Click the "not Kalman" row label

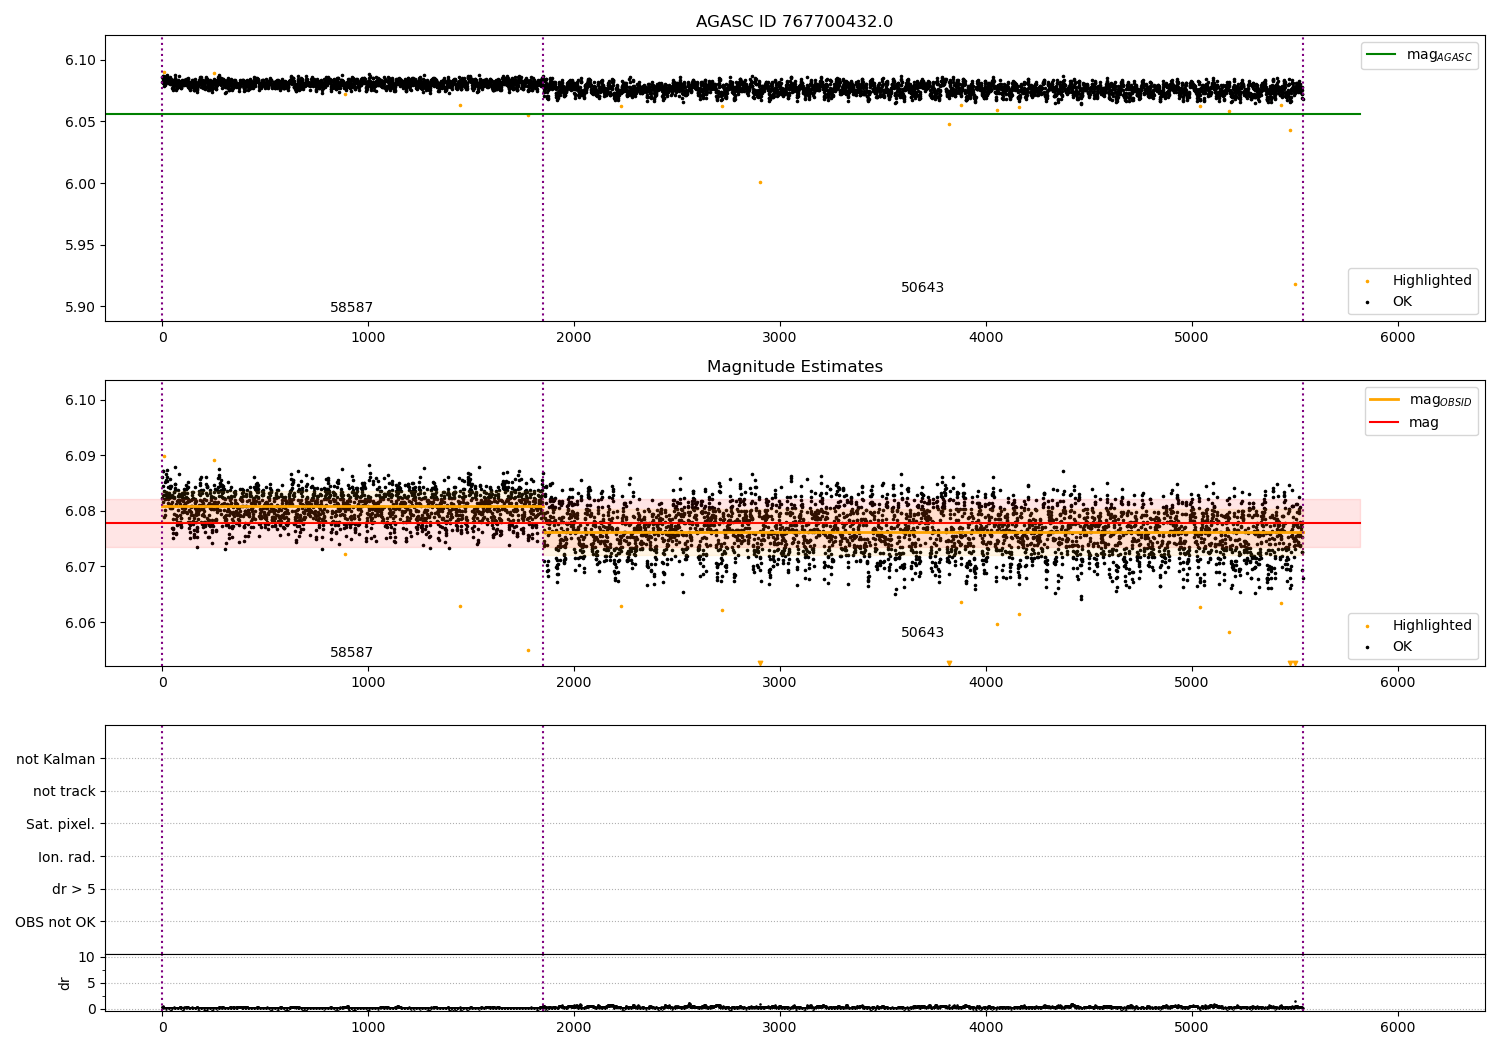pos(56,759)
